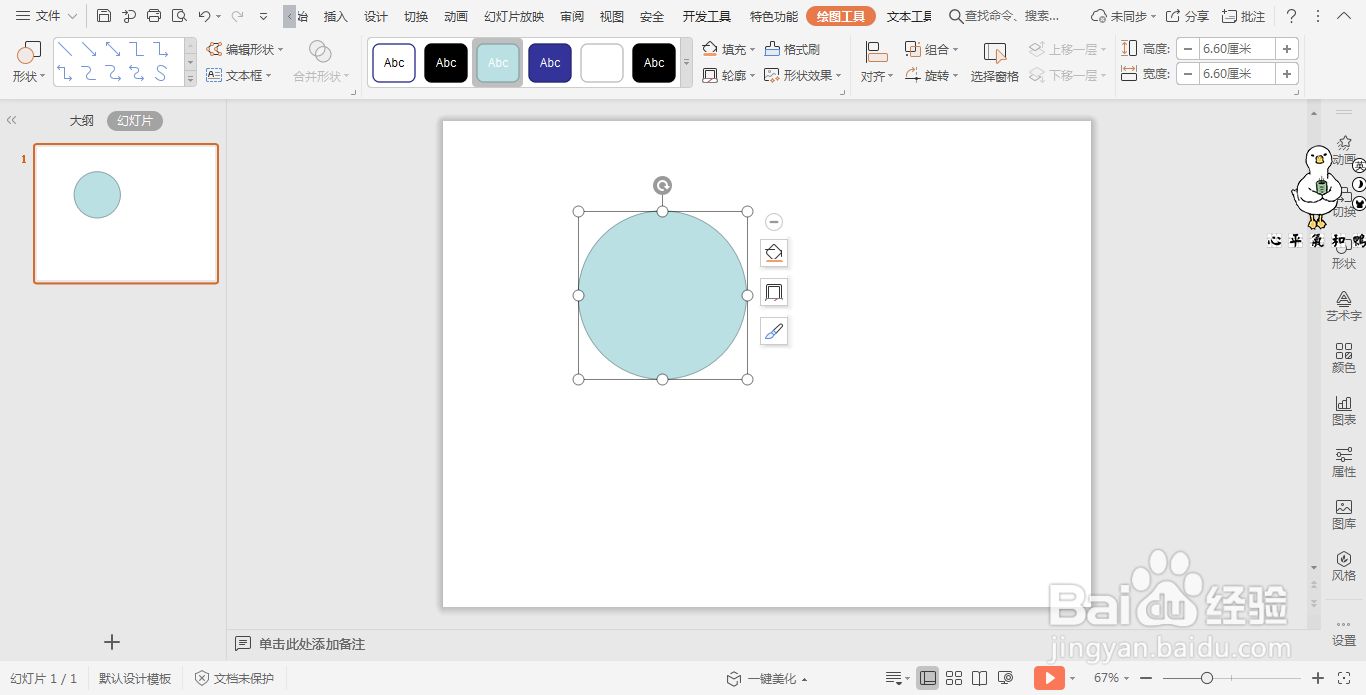
Task: Switch to slide sorter grid view
Action: [954, 678]
